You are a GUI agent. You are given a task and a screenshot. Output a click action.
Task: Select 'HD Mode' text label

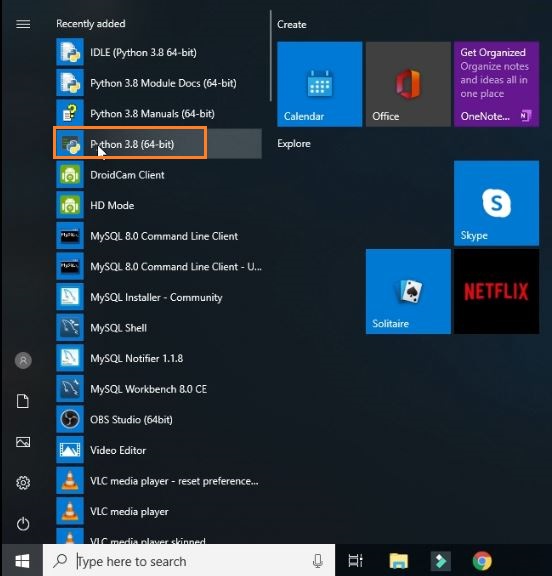coord(112,205)
